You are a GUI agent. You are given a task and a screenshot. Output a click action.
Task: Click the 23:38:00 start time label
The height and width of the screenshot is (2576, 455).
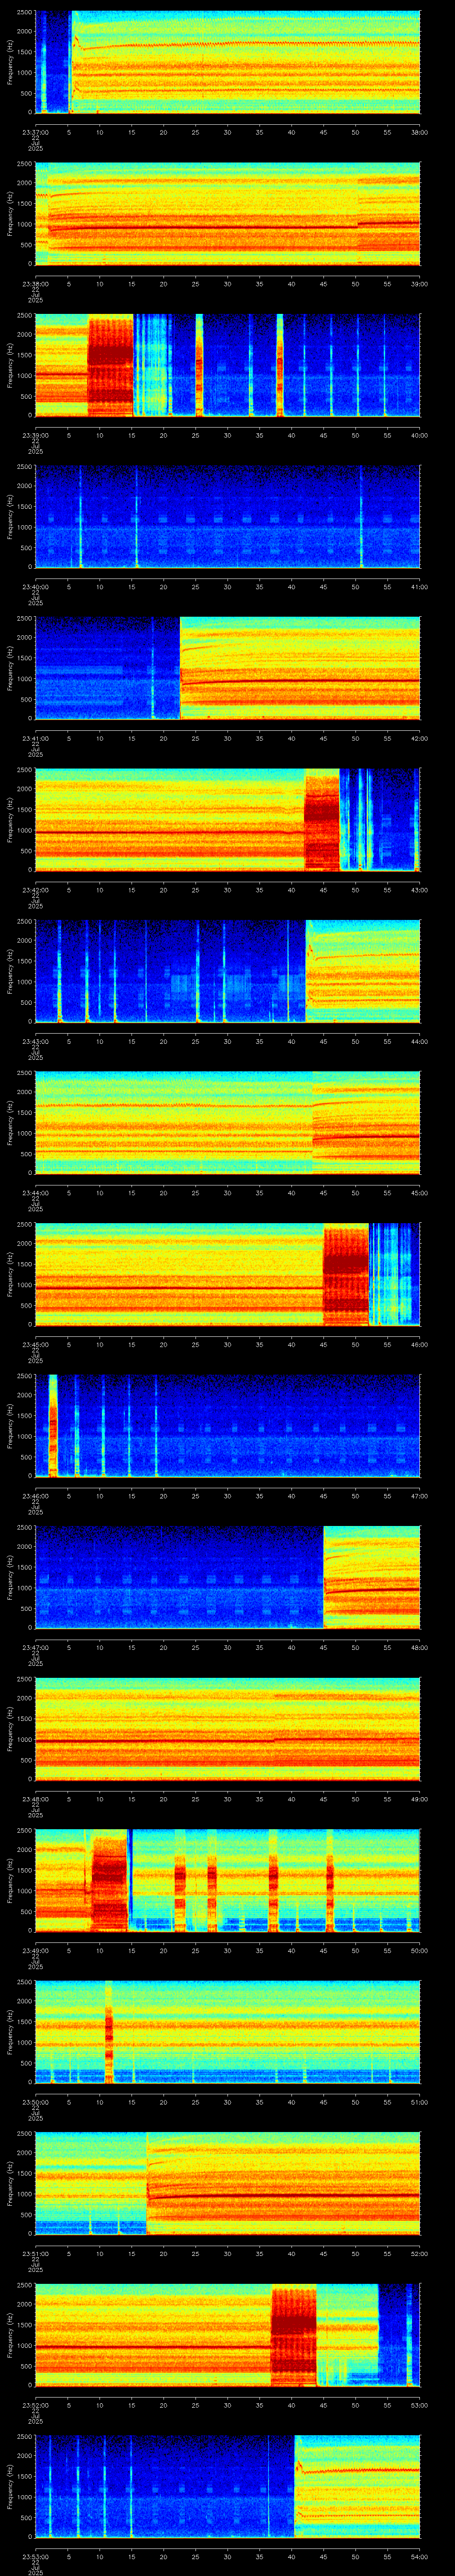coord(35,284)
